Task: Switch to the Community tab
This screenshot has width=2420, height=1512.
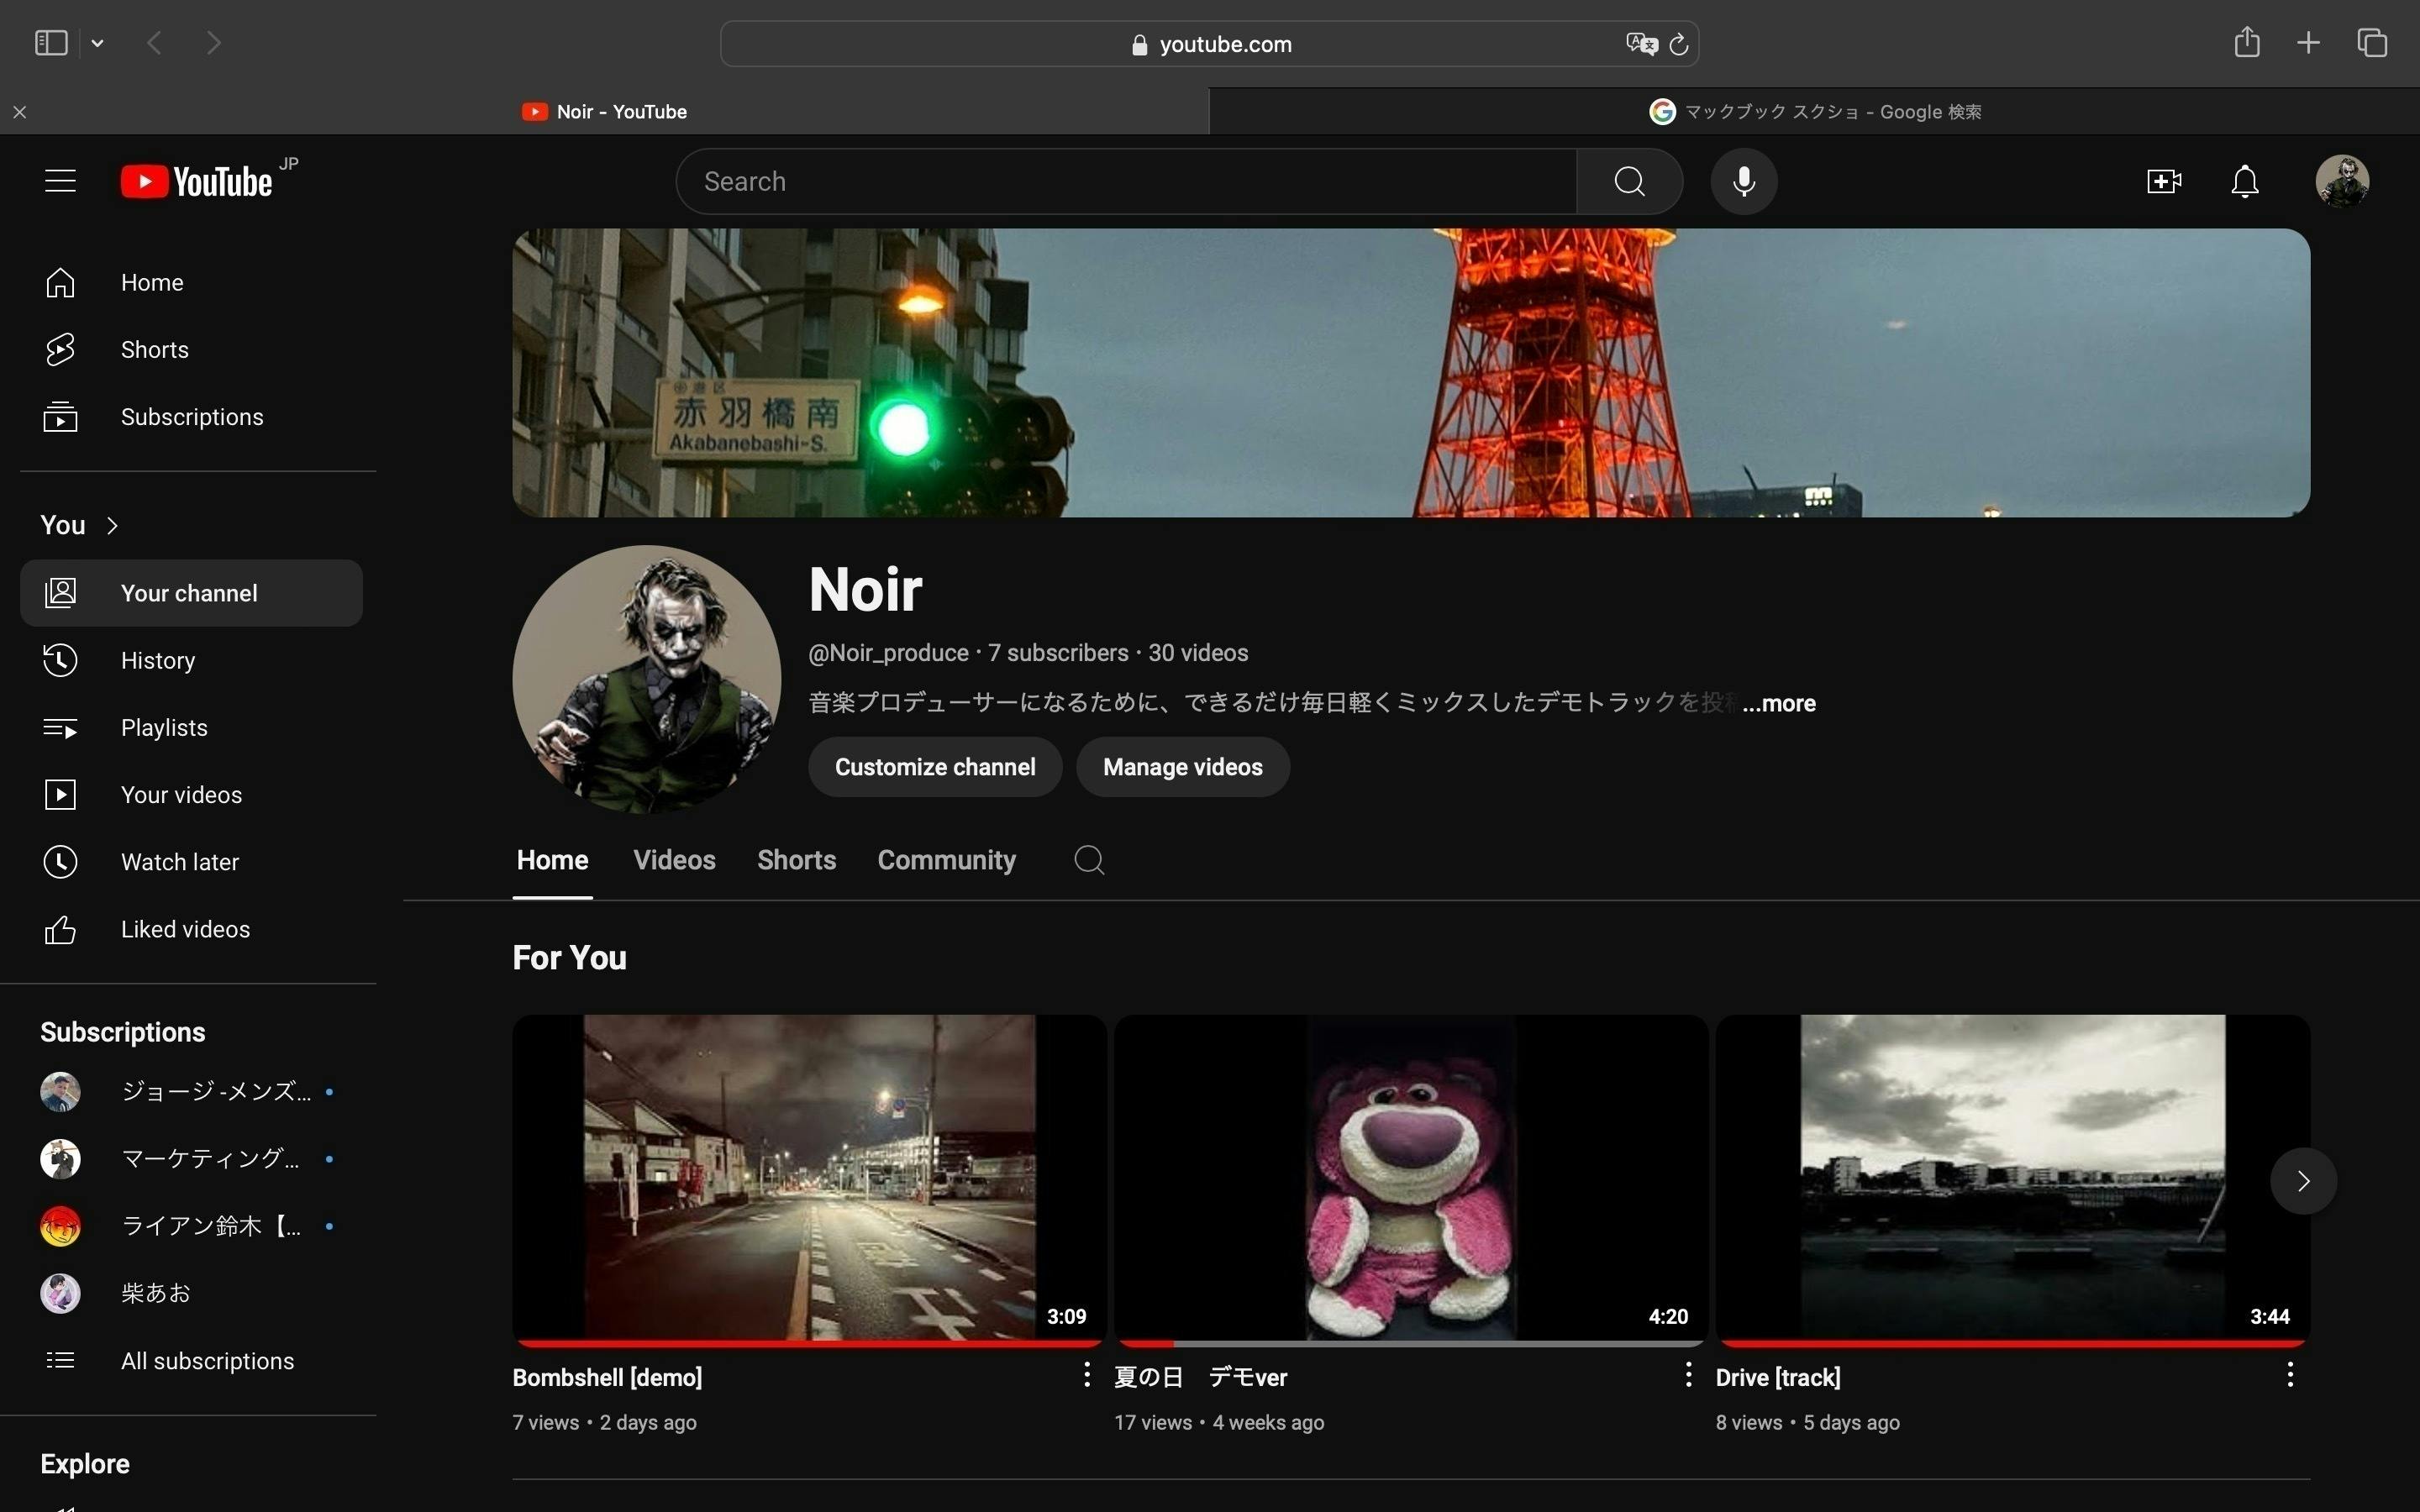Action: pyautogui.click(x=946, y=860)
